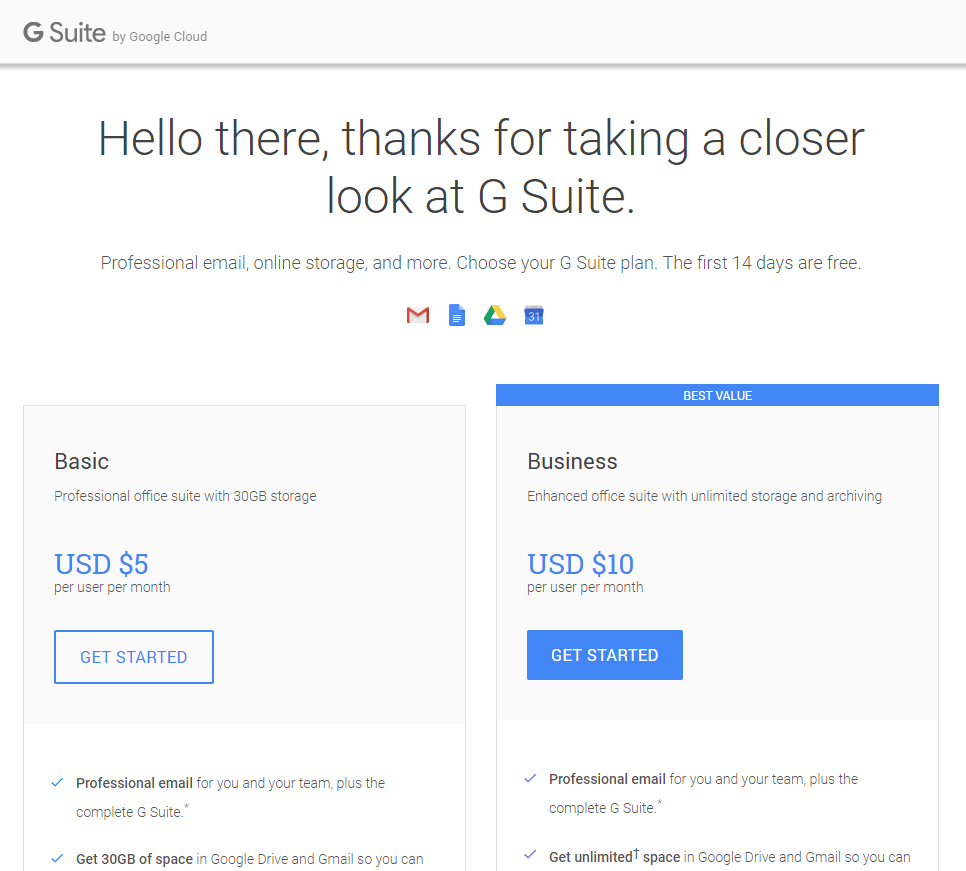Click Business plan Professional email checkmark
The image size is (966, 871).
[x=530, y=779]
